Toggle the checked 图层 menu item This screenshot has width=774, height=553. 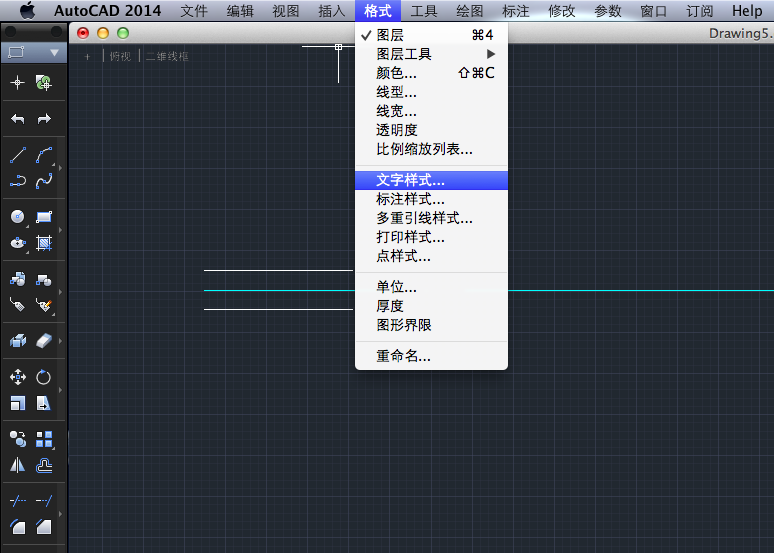click(431, 35)
